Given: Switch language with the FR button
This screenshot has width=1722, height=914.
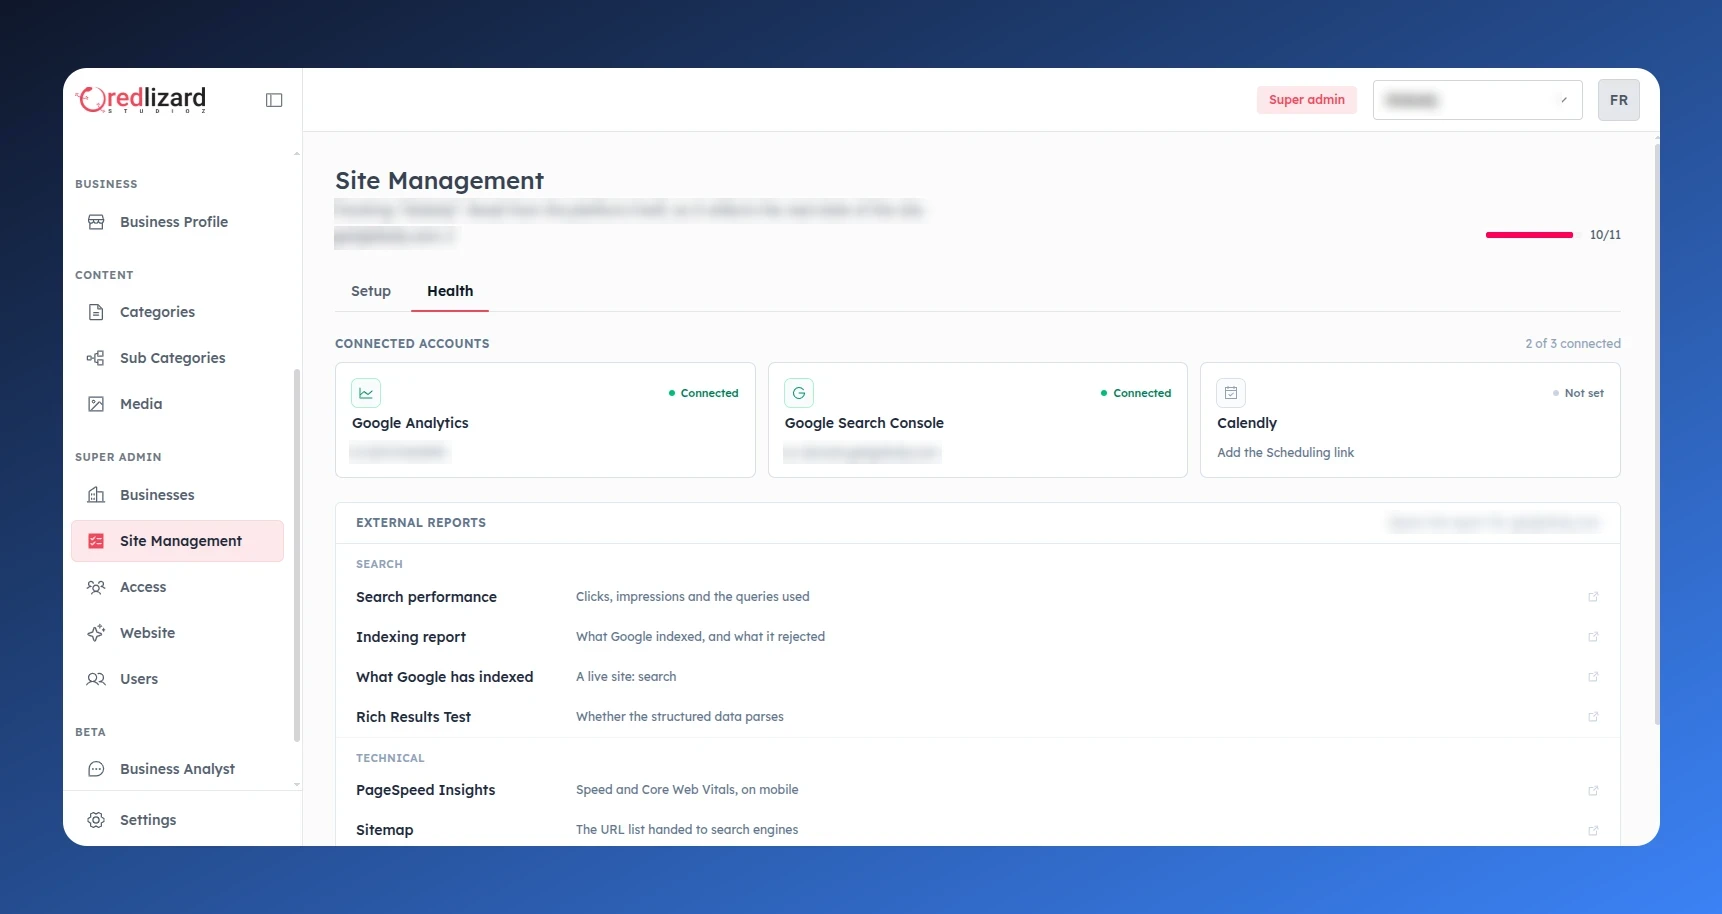Looking at the screenshot, I should (1618, 100).
